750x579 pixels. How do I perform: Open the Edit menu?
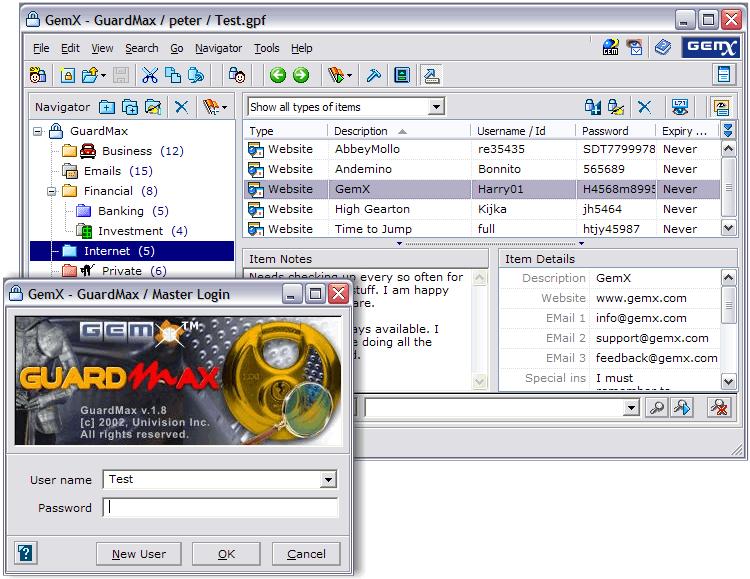[x=70, y=48]
